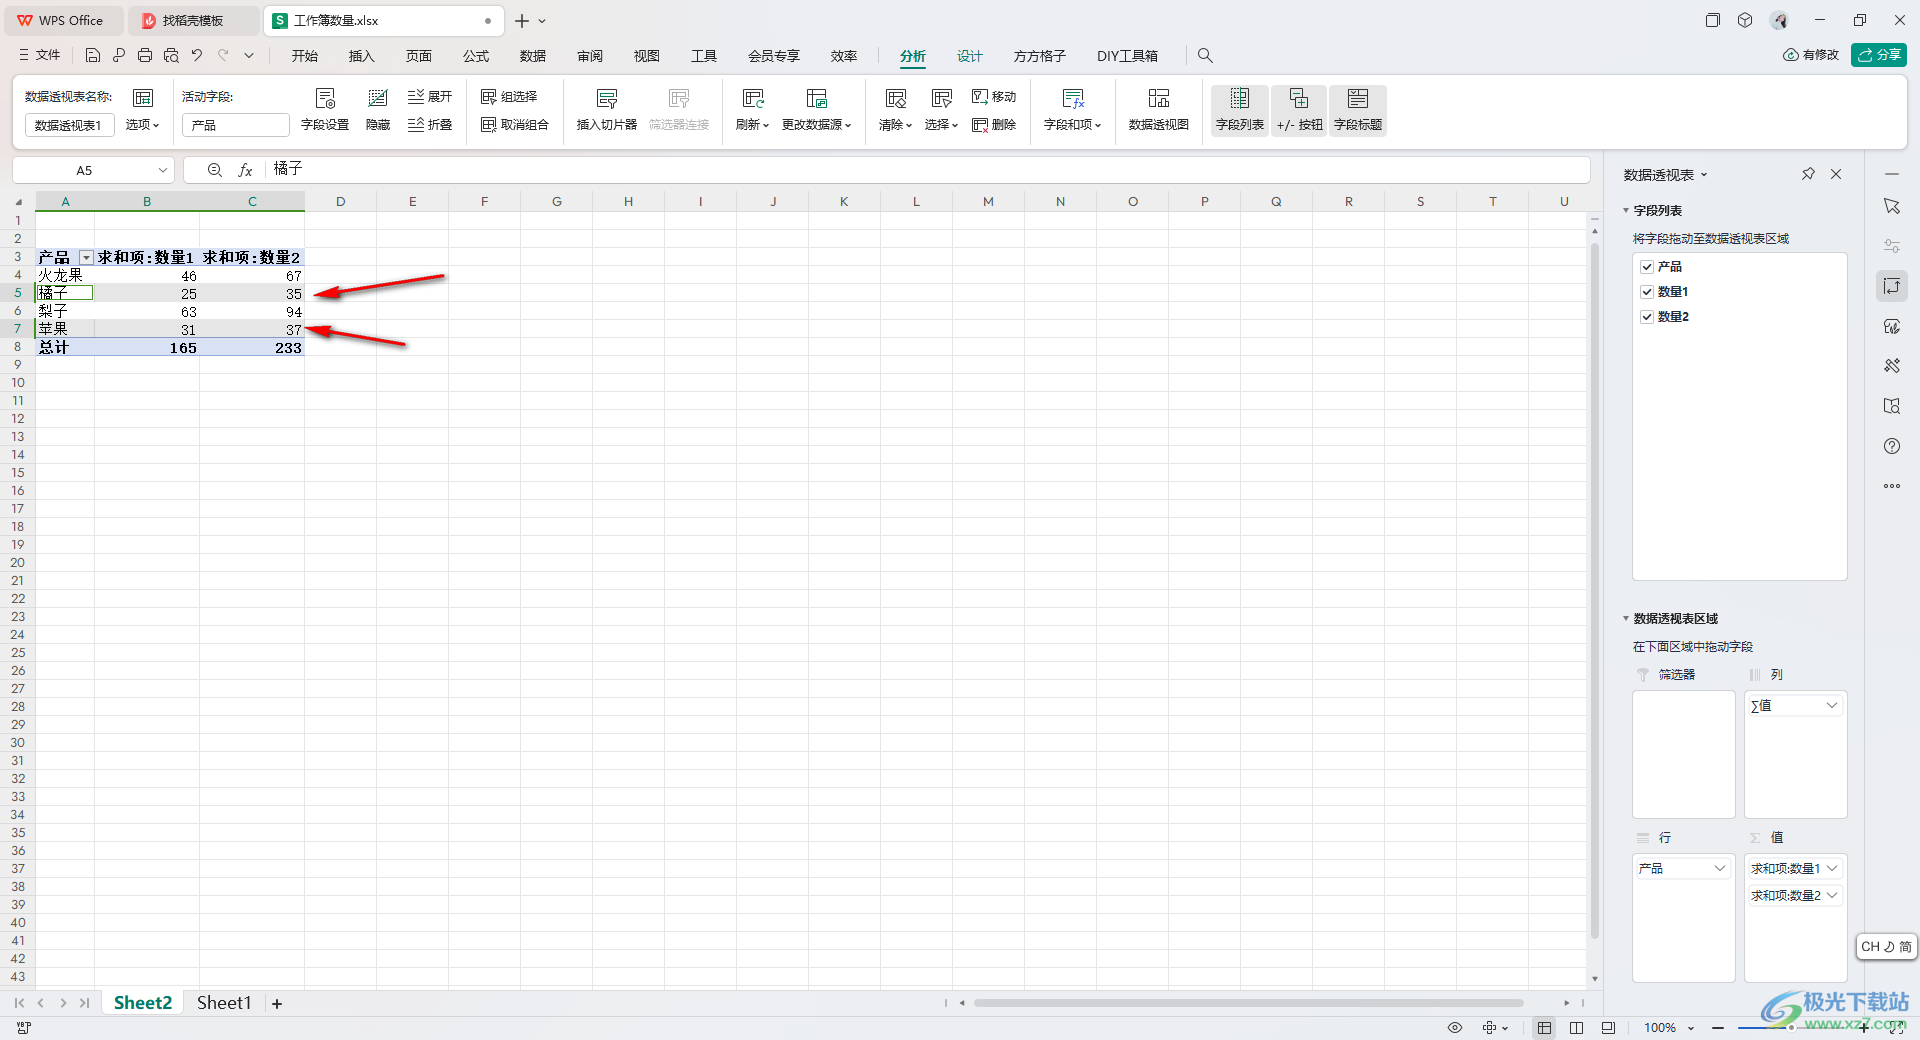This screenshot has height=1040, width=1920.
Task: Click pivot table name field 数据透视表1
Action: click(x=69, y=125)
